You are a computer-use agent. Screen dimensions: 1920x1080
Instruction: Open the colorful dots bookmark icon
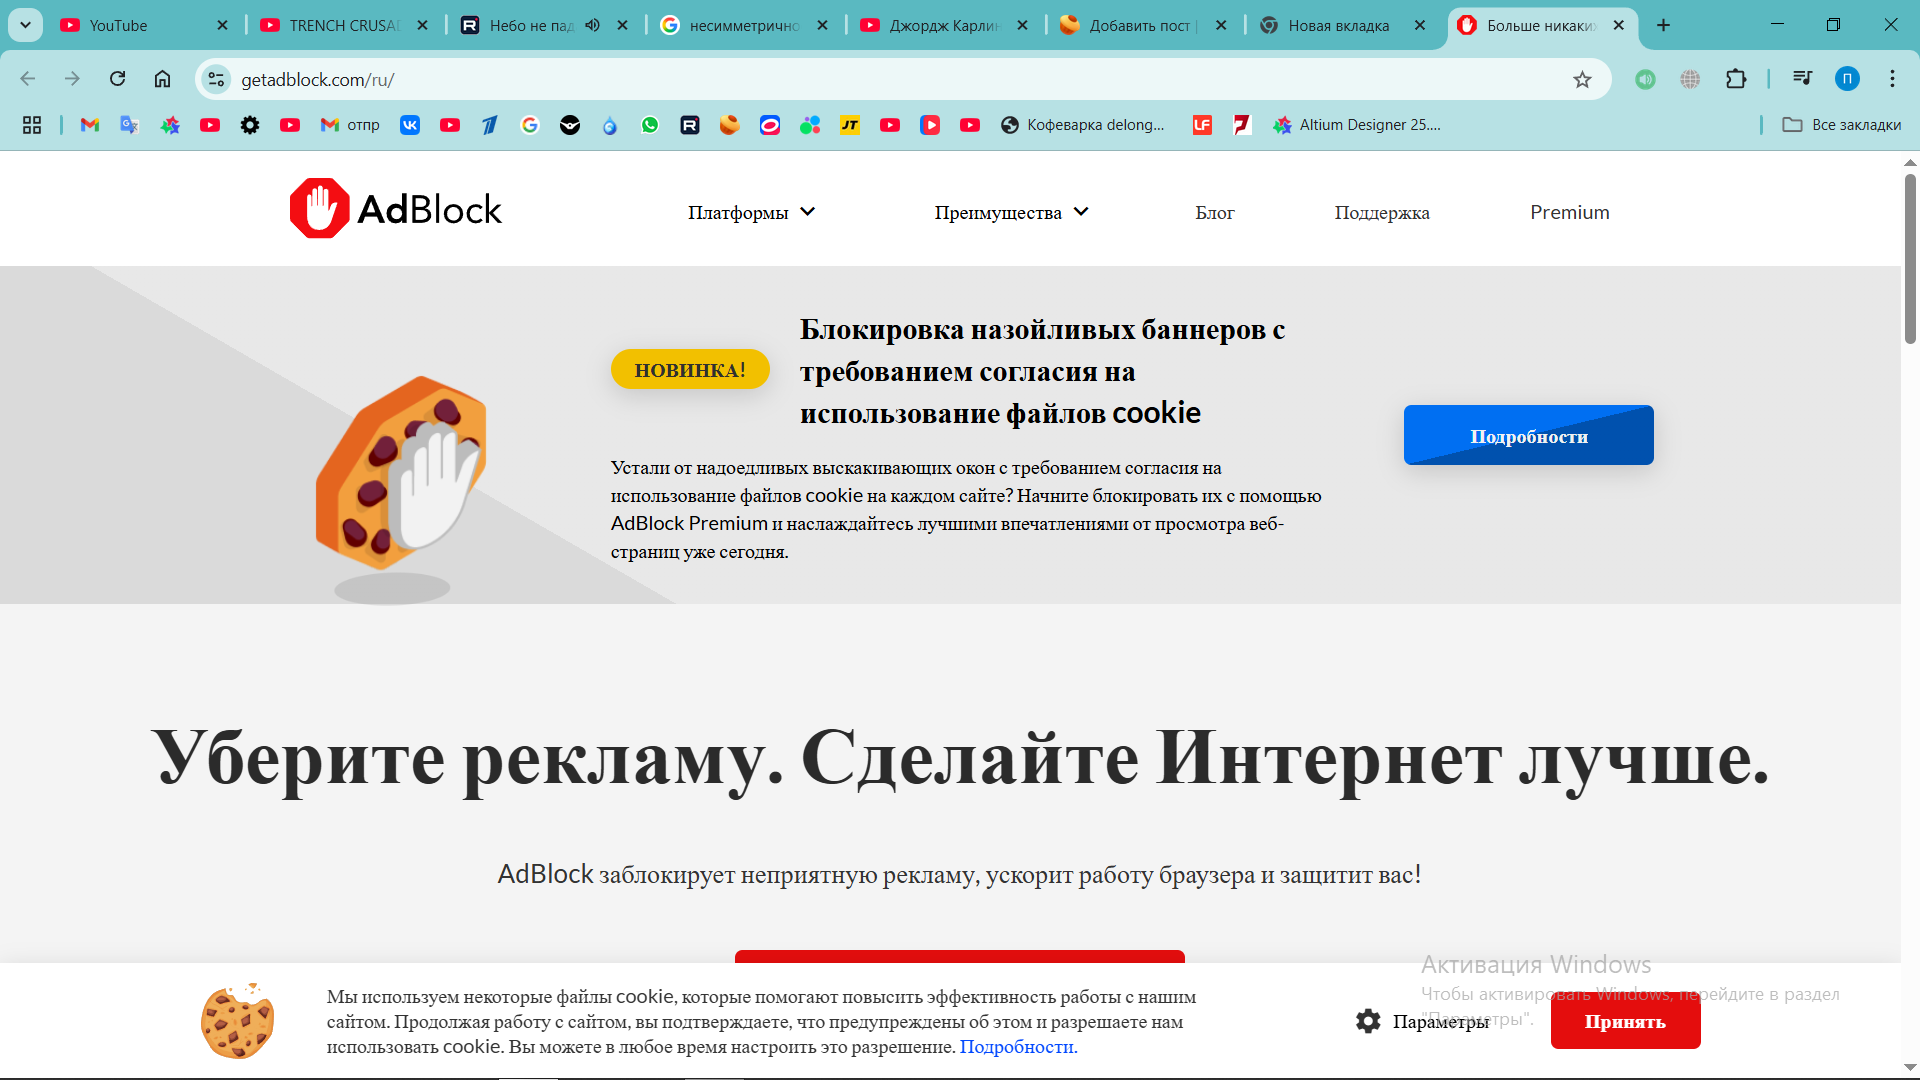click(810, 125)
